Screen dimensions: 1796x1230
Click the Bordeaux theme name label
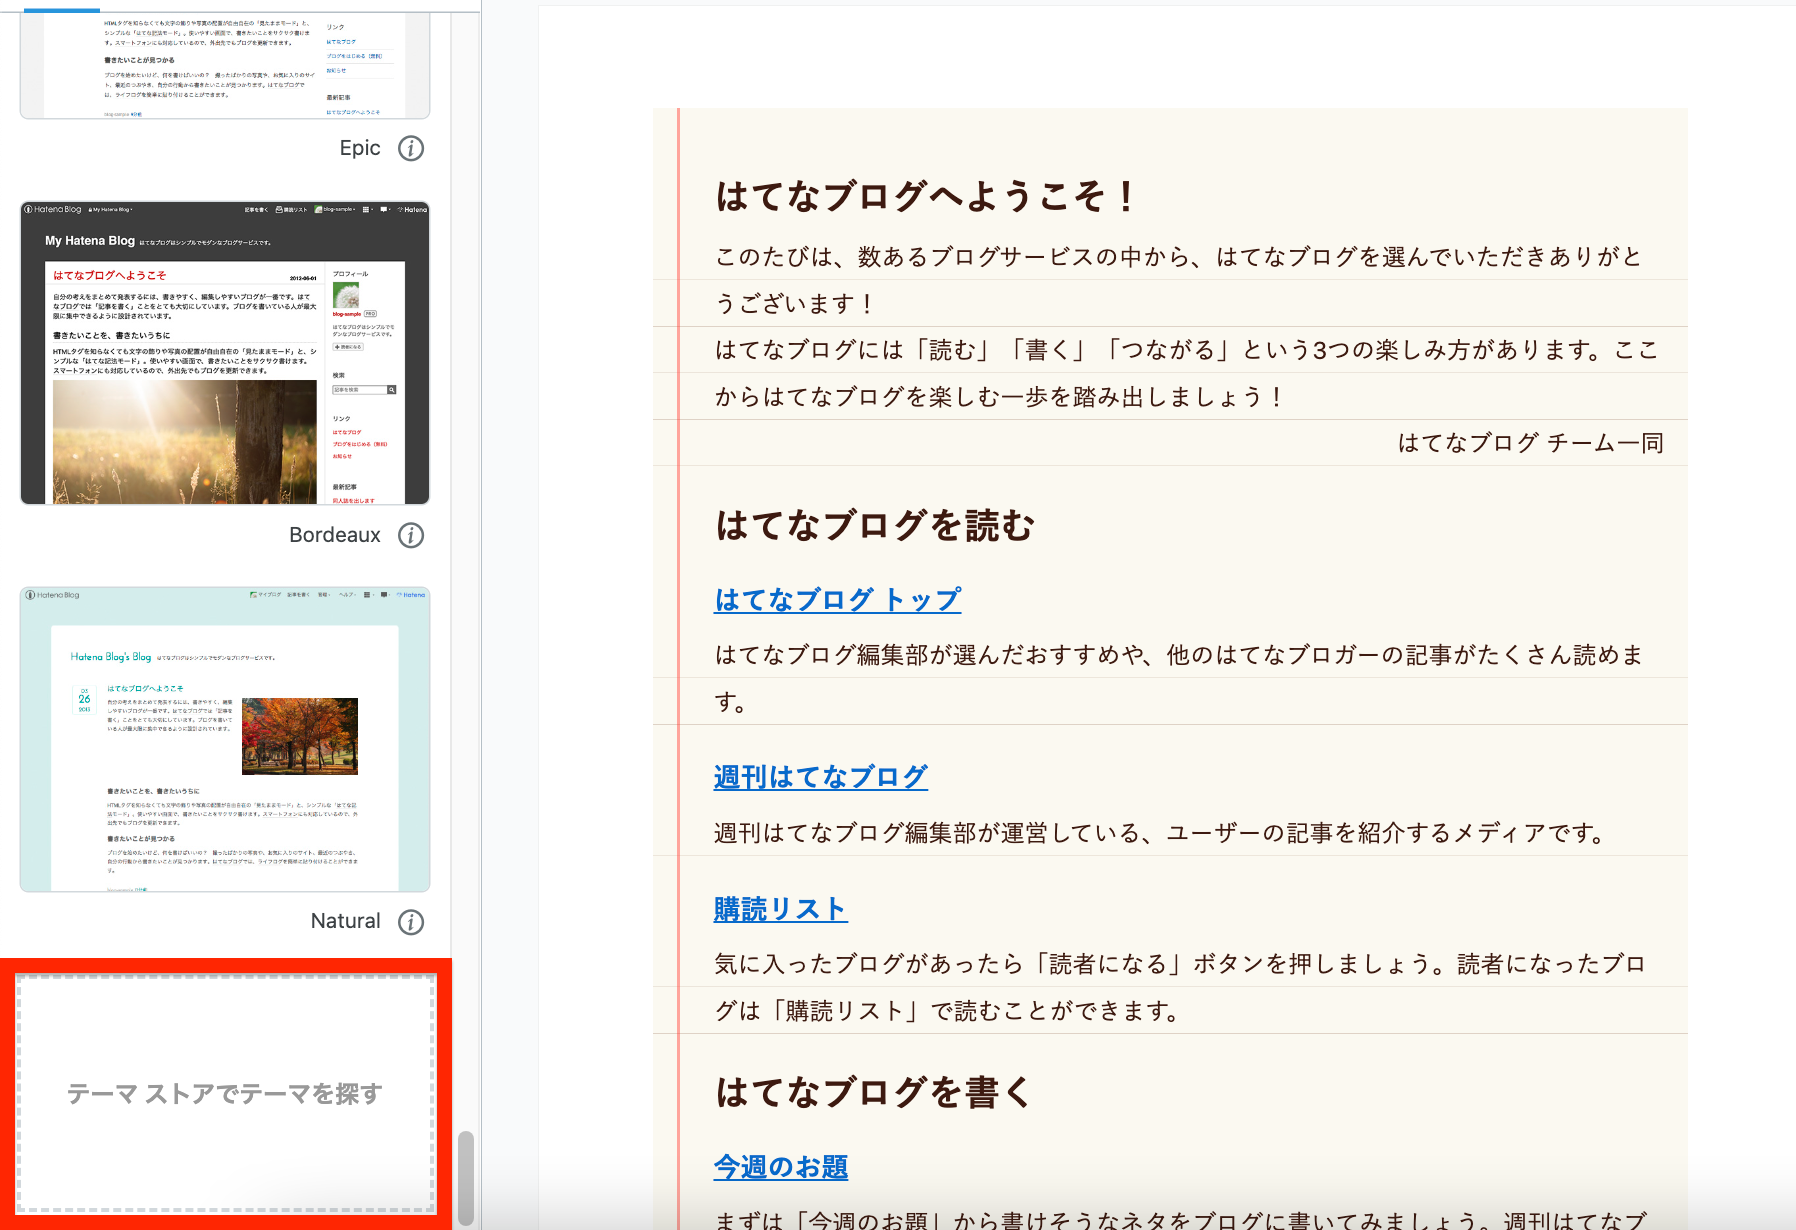(x=335, y=535)
